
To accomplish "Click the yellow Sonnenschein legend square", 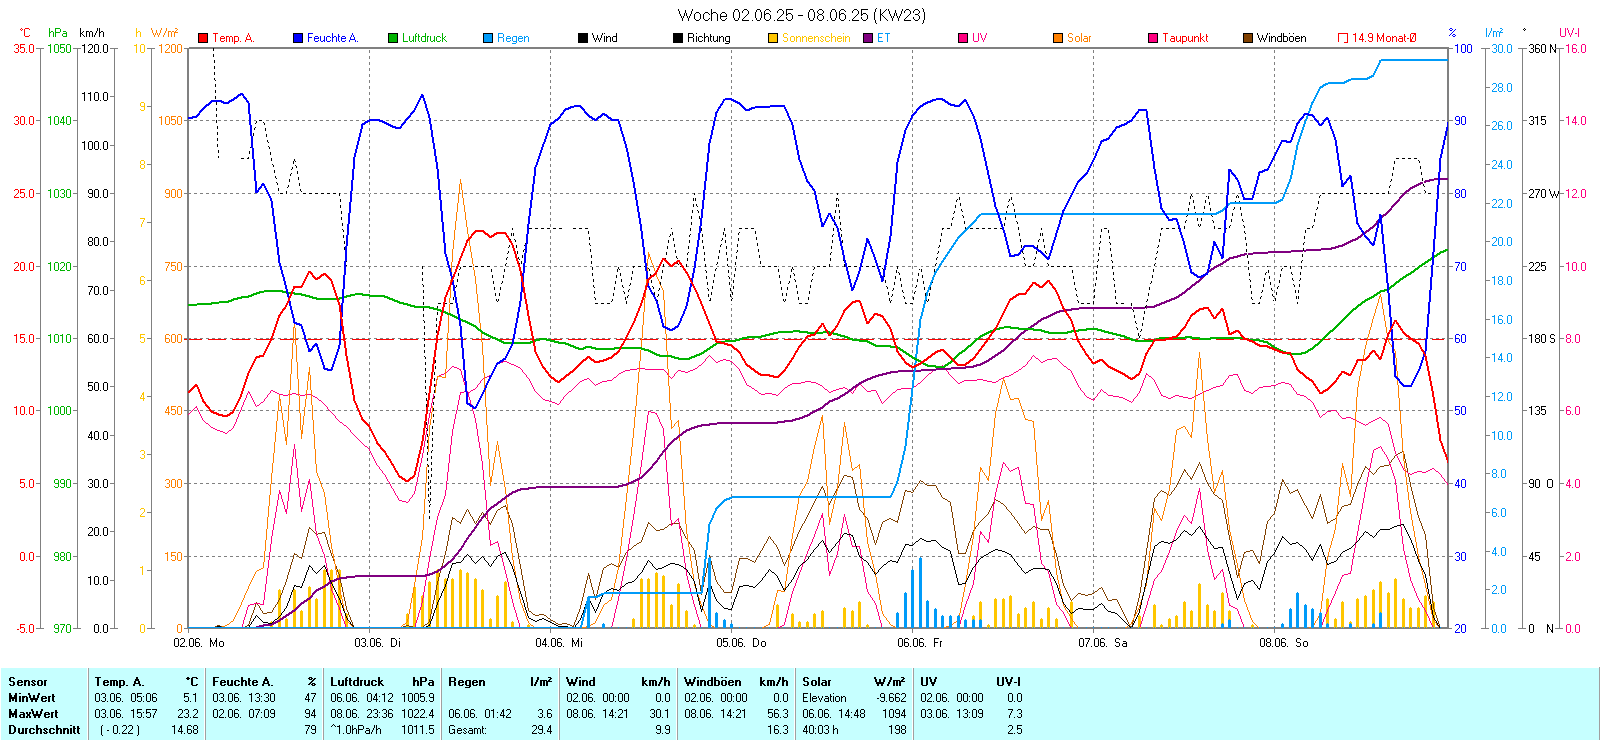I will 773,38.
